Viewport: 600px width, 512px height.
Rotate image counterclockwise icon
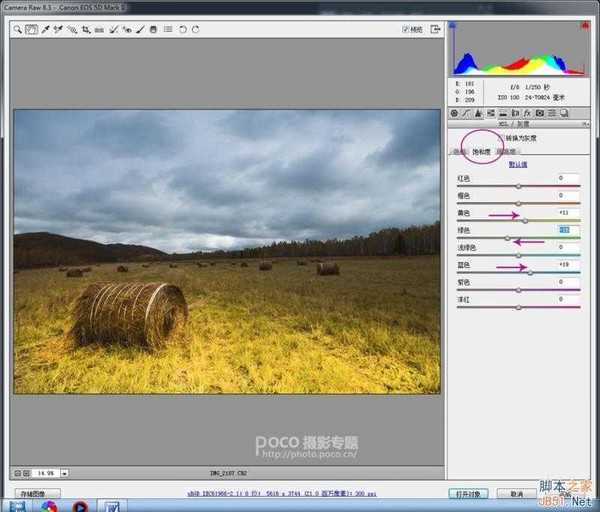point(181,30)
